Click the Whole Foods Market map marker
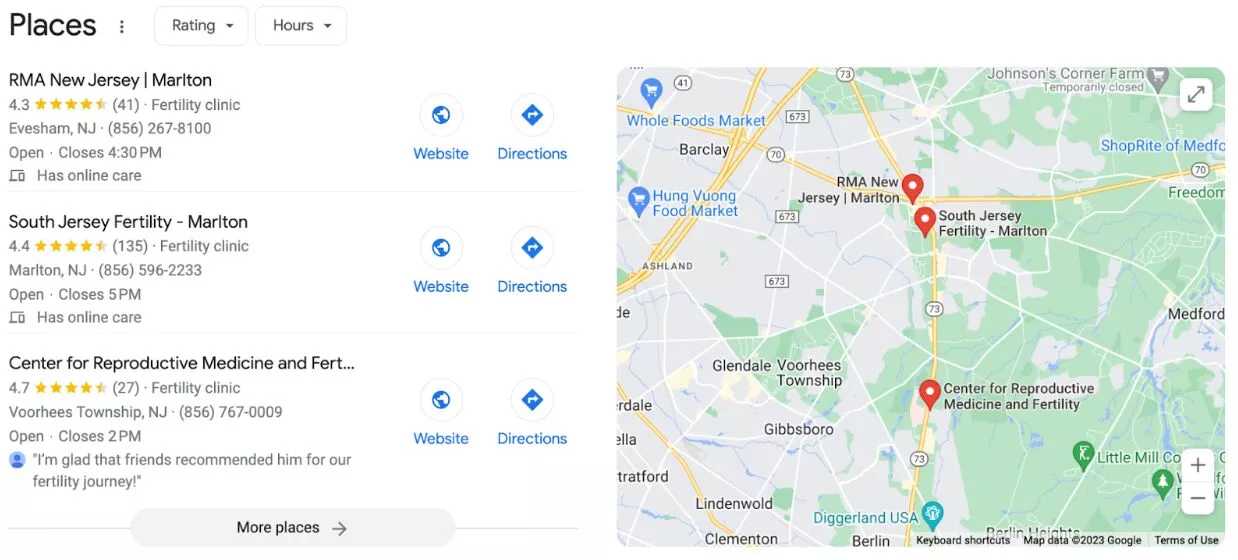The image size is (1238, 560). (x=651, y=93)
